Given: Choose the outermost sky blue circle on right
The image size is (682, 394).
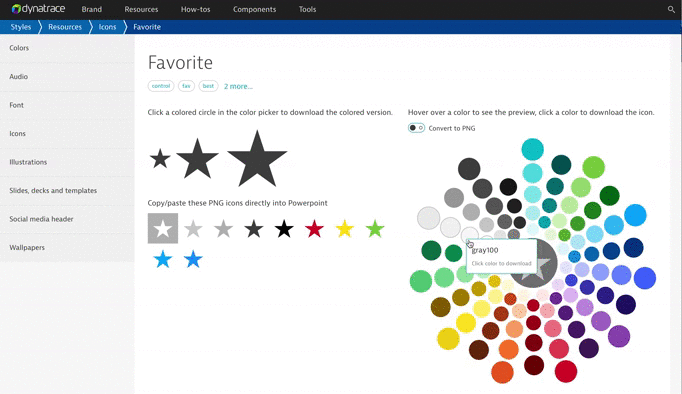Looking at the screenshot, I should pos(635,215).
